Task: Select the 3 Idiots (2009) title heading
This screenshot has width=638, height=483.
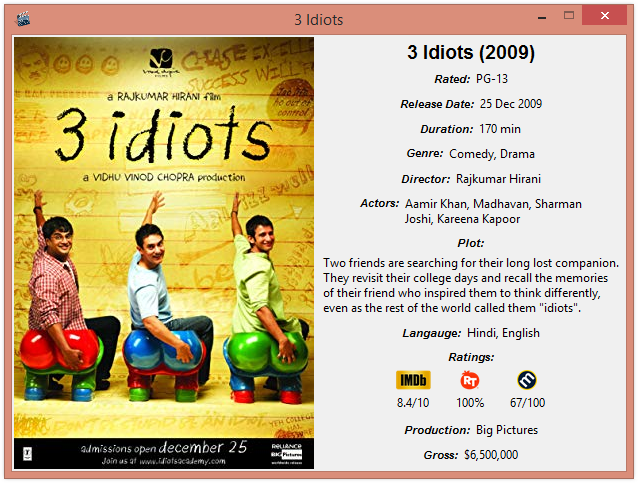Action: 471,52
